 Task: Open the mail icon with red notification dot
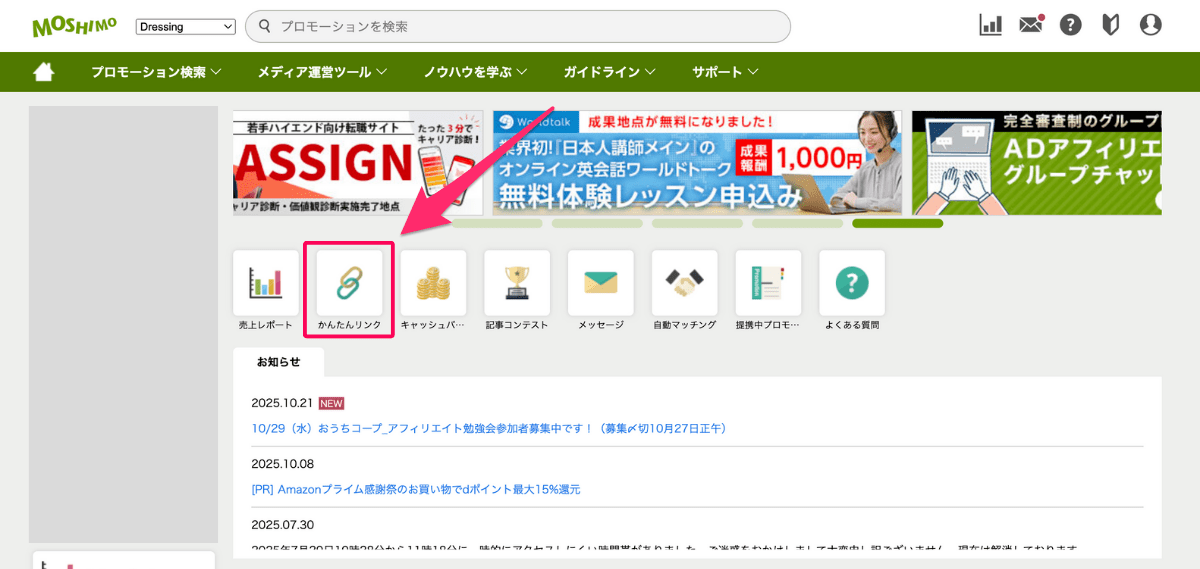(1031, 25)
